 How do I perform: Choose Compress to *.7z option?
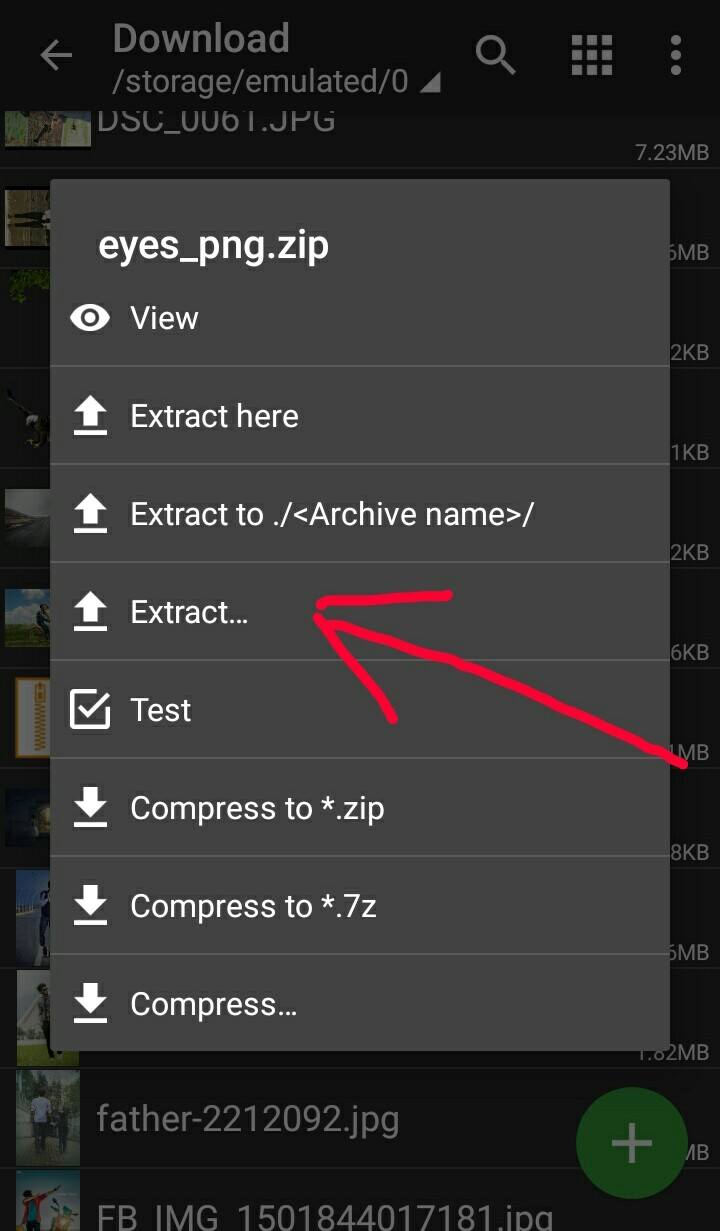pyautogui.click(x=256, y=905)
